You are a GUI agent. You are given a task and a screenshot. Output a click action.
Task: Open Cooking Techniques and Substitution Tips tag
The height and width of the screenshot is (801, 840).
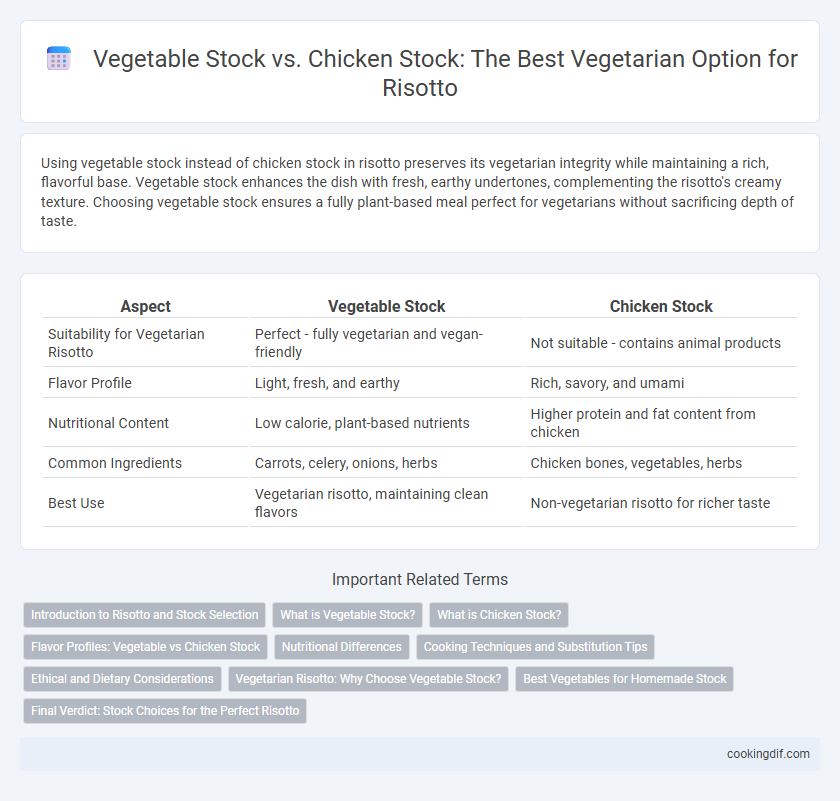click(535, 647)
